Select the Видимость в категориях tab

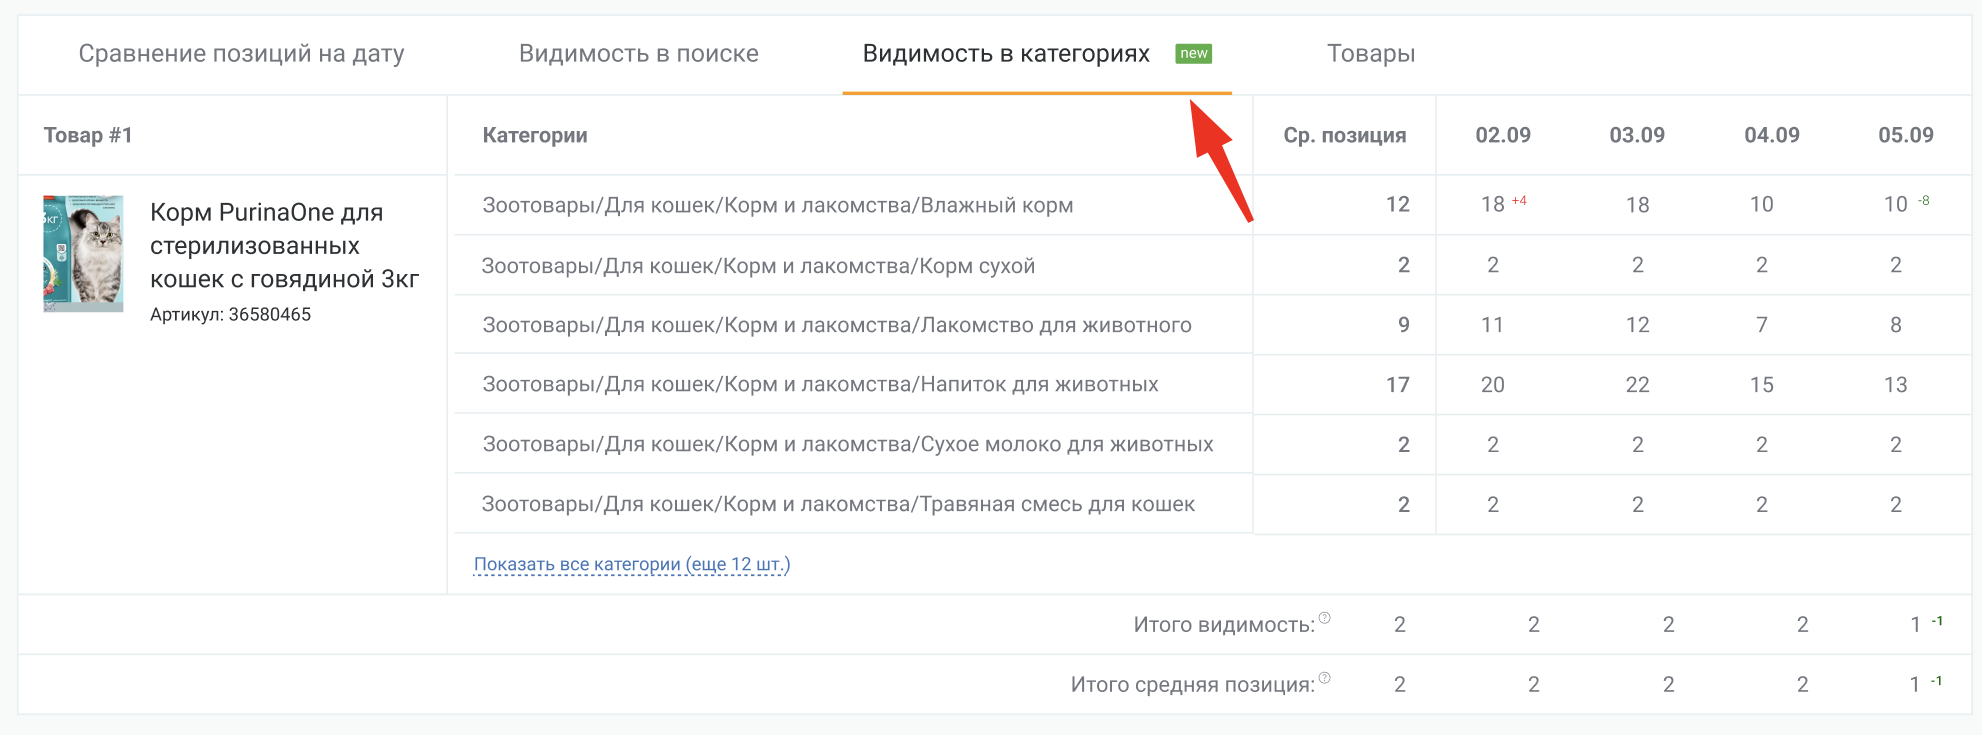(x=1006, y=54)
